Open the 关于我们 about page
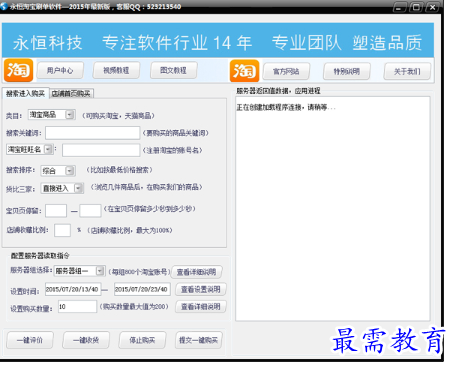454x372 pixels. pyautogui.click(x=407, y=71)
